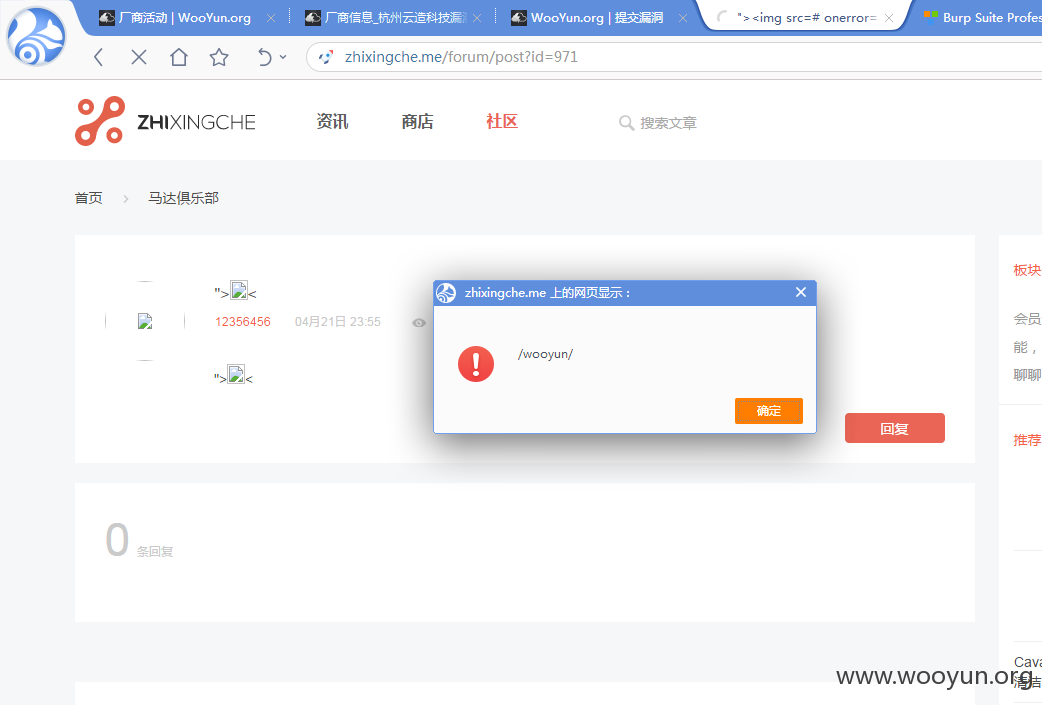
Task: Click the post date 04月21日 23:55
Action: coord(338,322)
